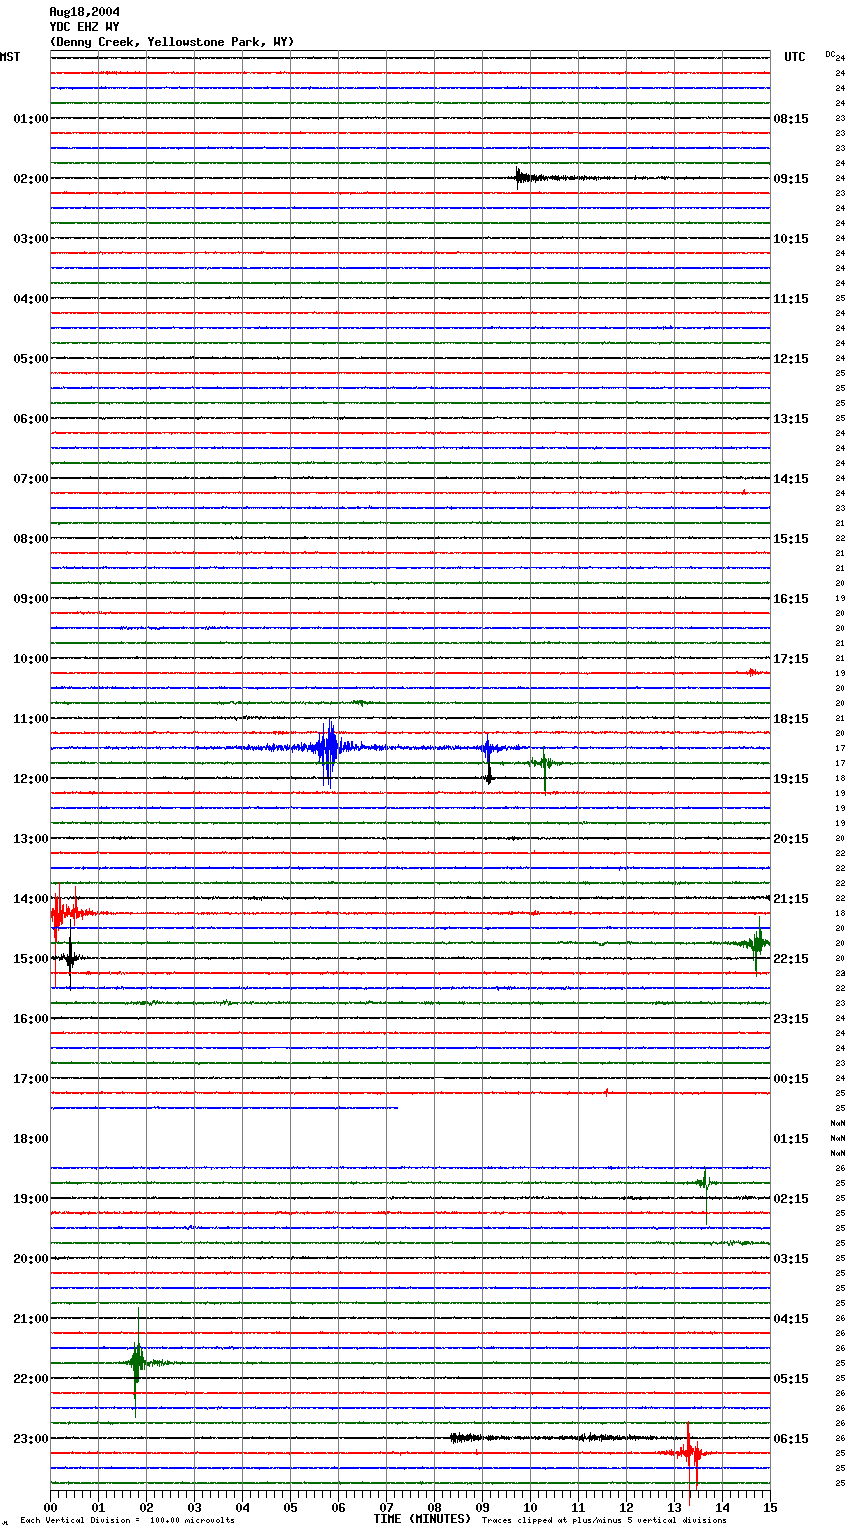The image size is (850, 1534).
Task: Select the 01:00 MST time label
Action: click(x=31, y=119)
